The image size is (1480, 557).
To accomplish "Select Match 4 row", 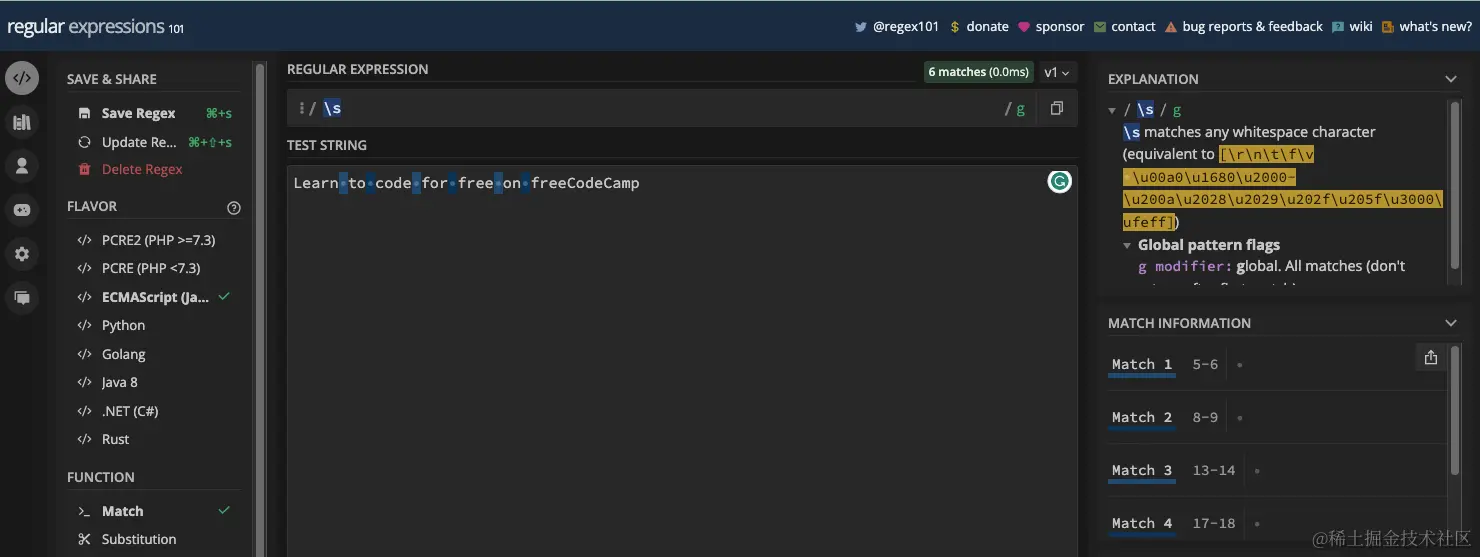I will 1275,524.
